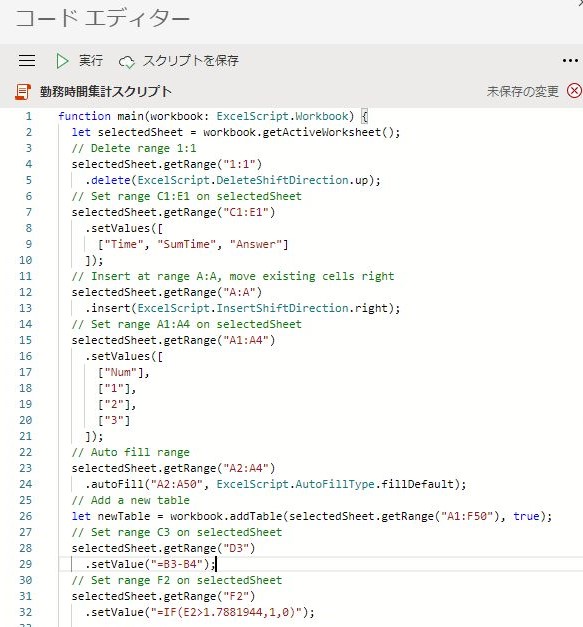This screenshot has width=583, height=627.
Task: Click comment '// Set range C1:E1 on selectedSheet'
Action: [x=187, y=196]
